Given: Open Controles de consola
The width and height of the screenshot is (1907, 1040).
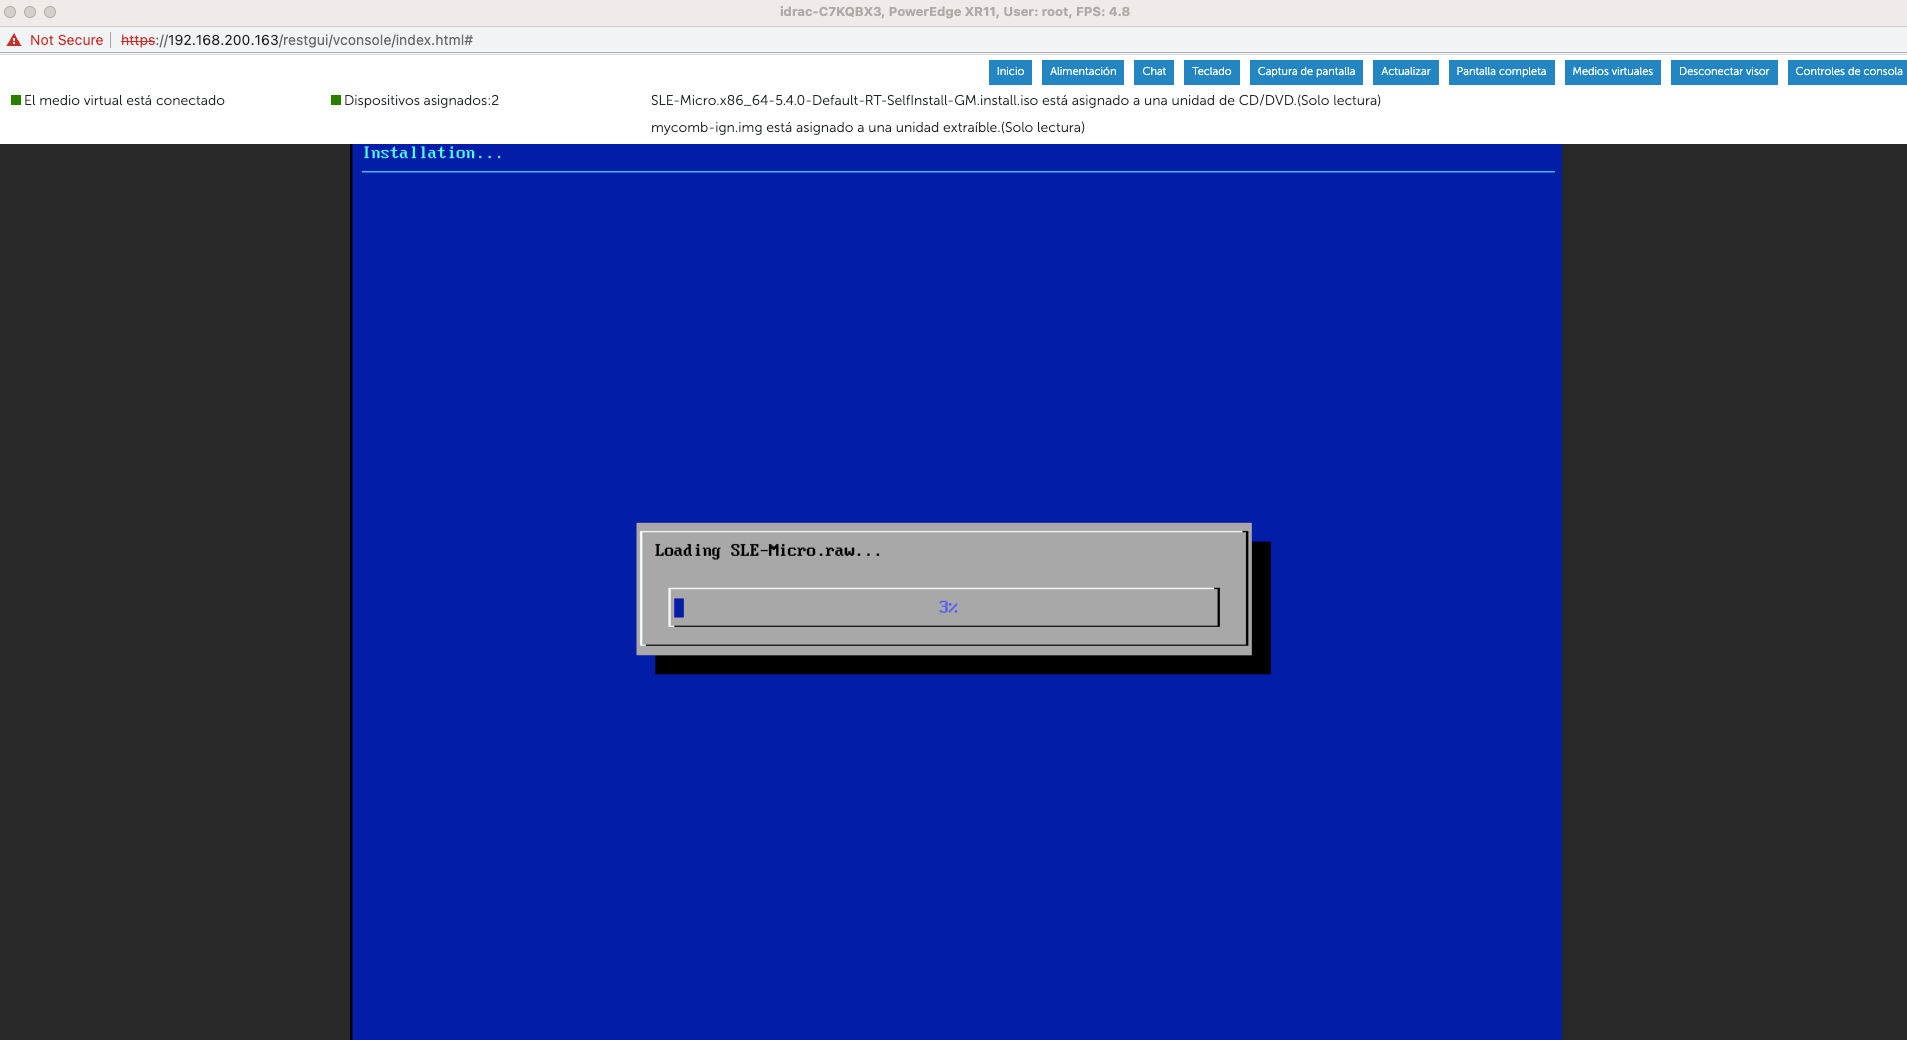Looking at the screenshot, I should [1848, 72].
